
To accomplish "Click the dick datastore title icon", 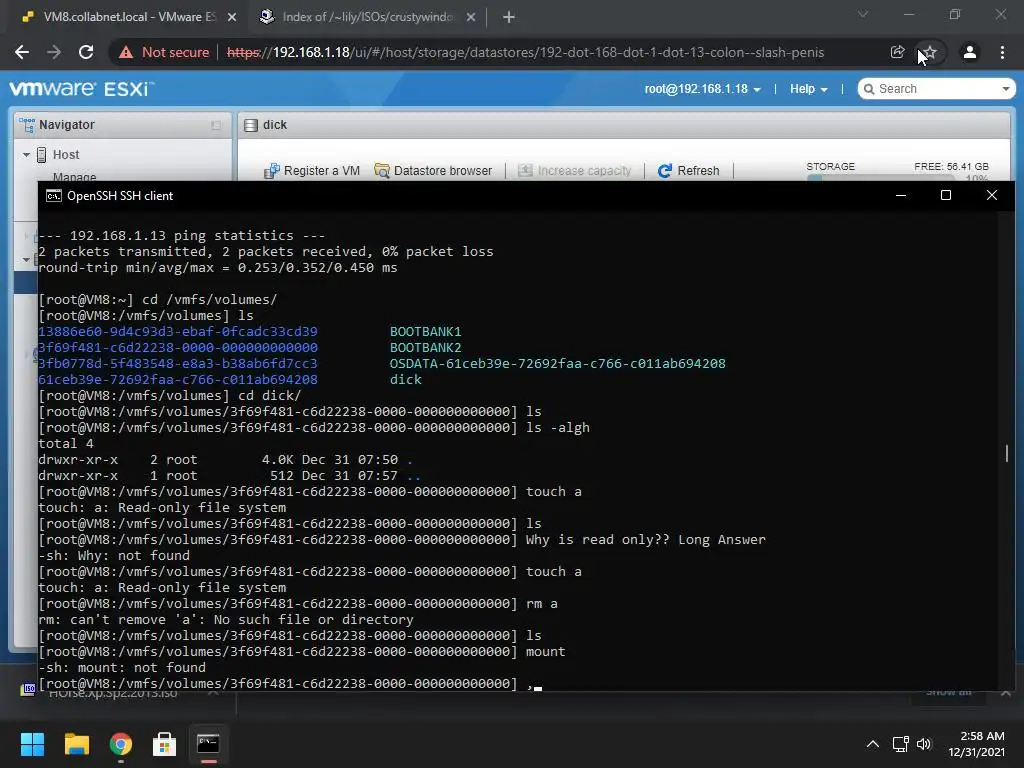I will point(251,125).
